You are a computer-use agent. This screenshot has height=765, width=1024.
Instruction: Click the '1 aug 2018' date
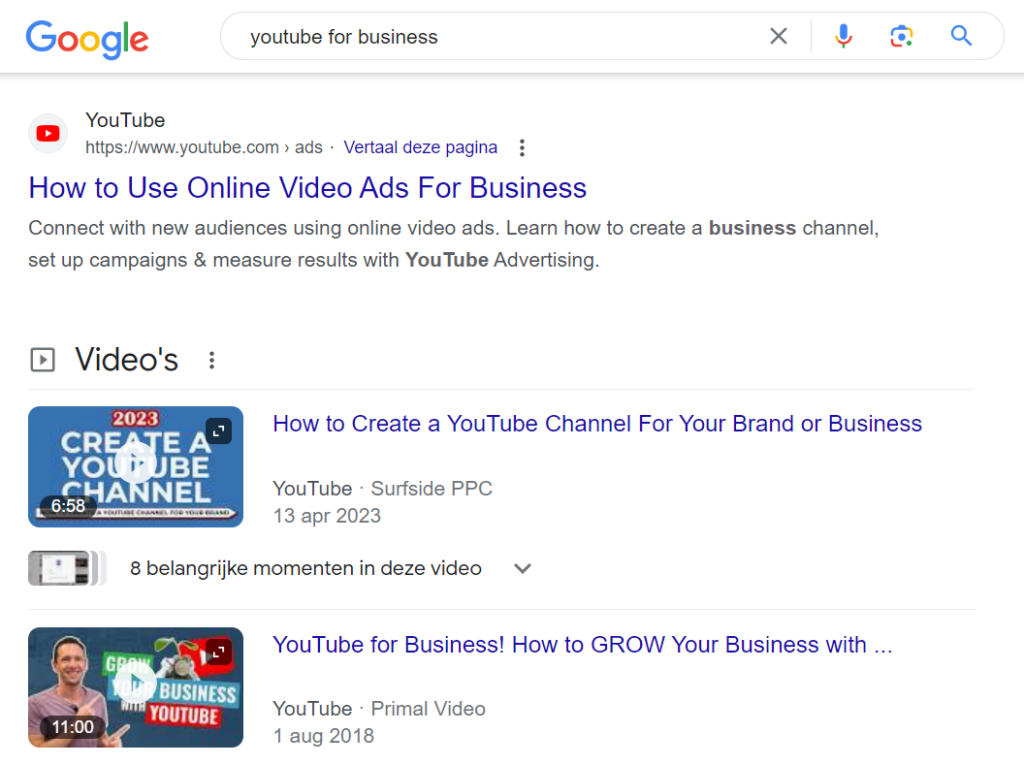(323, 736)
